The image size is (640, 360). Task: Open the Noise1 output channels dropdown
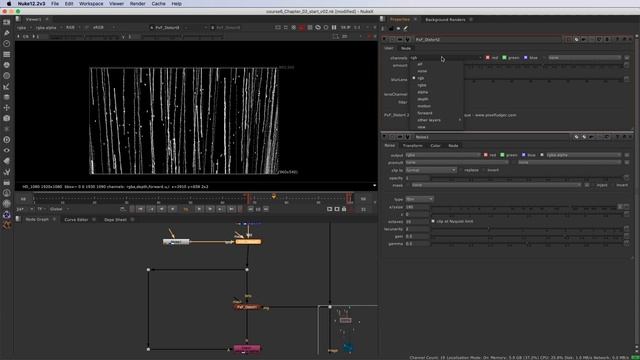click(443, 155)
